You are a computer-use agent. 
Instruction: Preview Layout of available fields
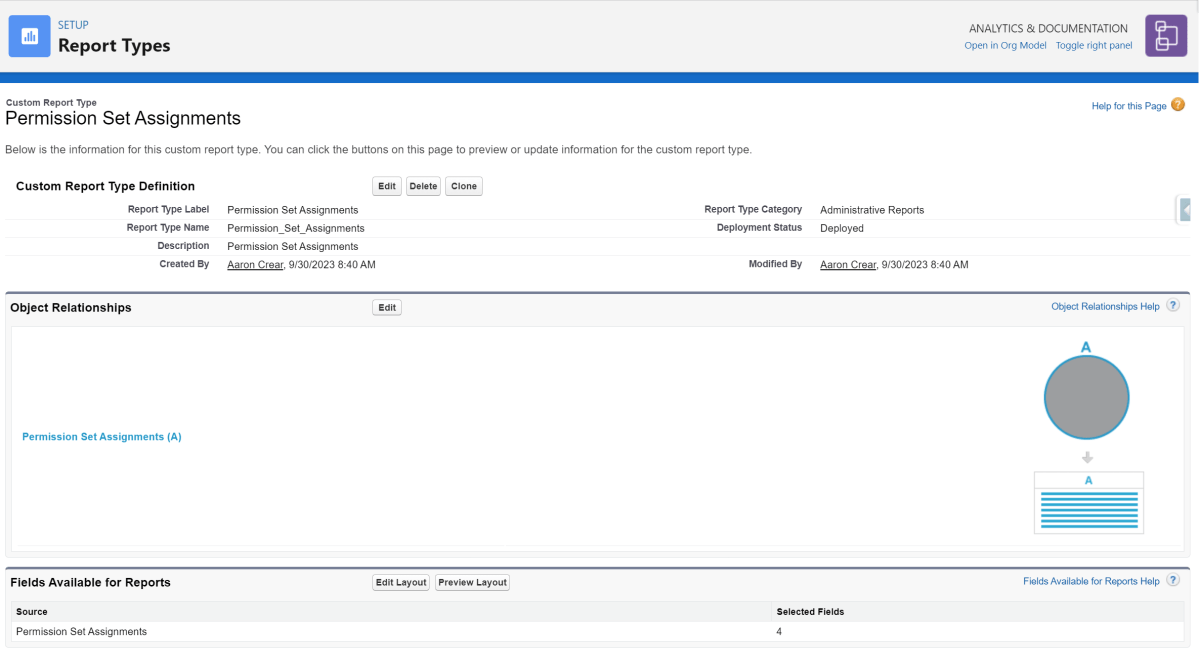472,582
